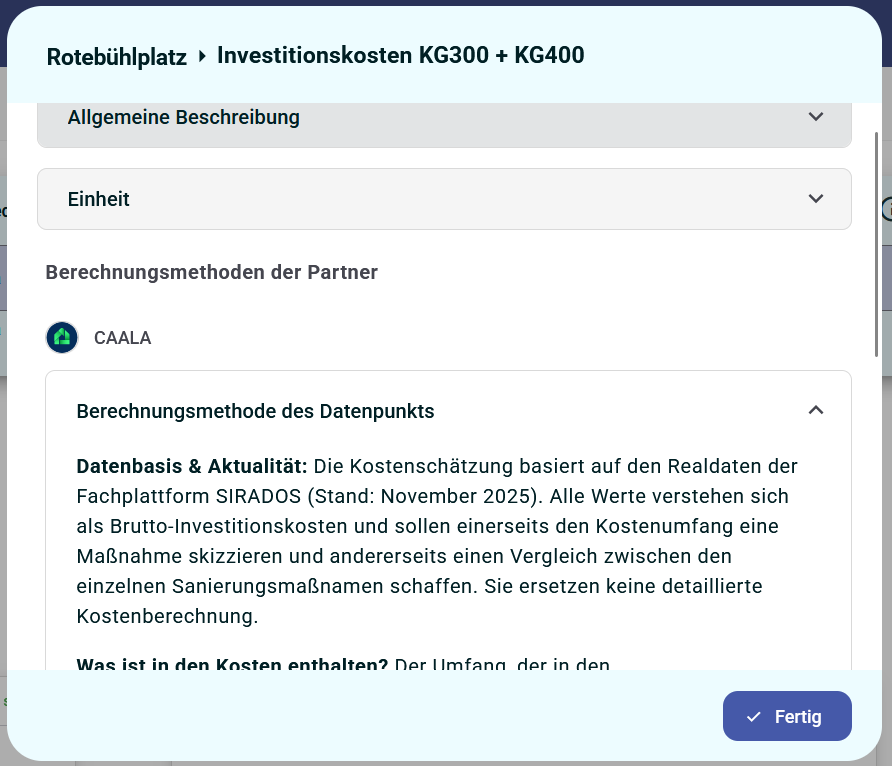Collapse Berechnungsmethode des Datenpunkts section

(448, 411)
